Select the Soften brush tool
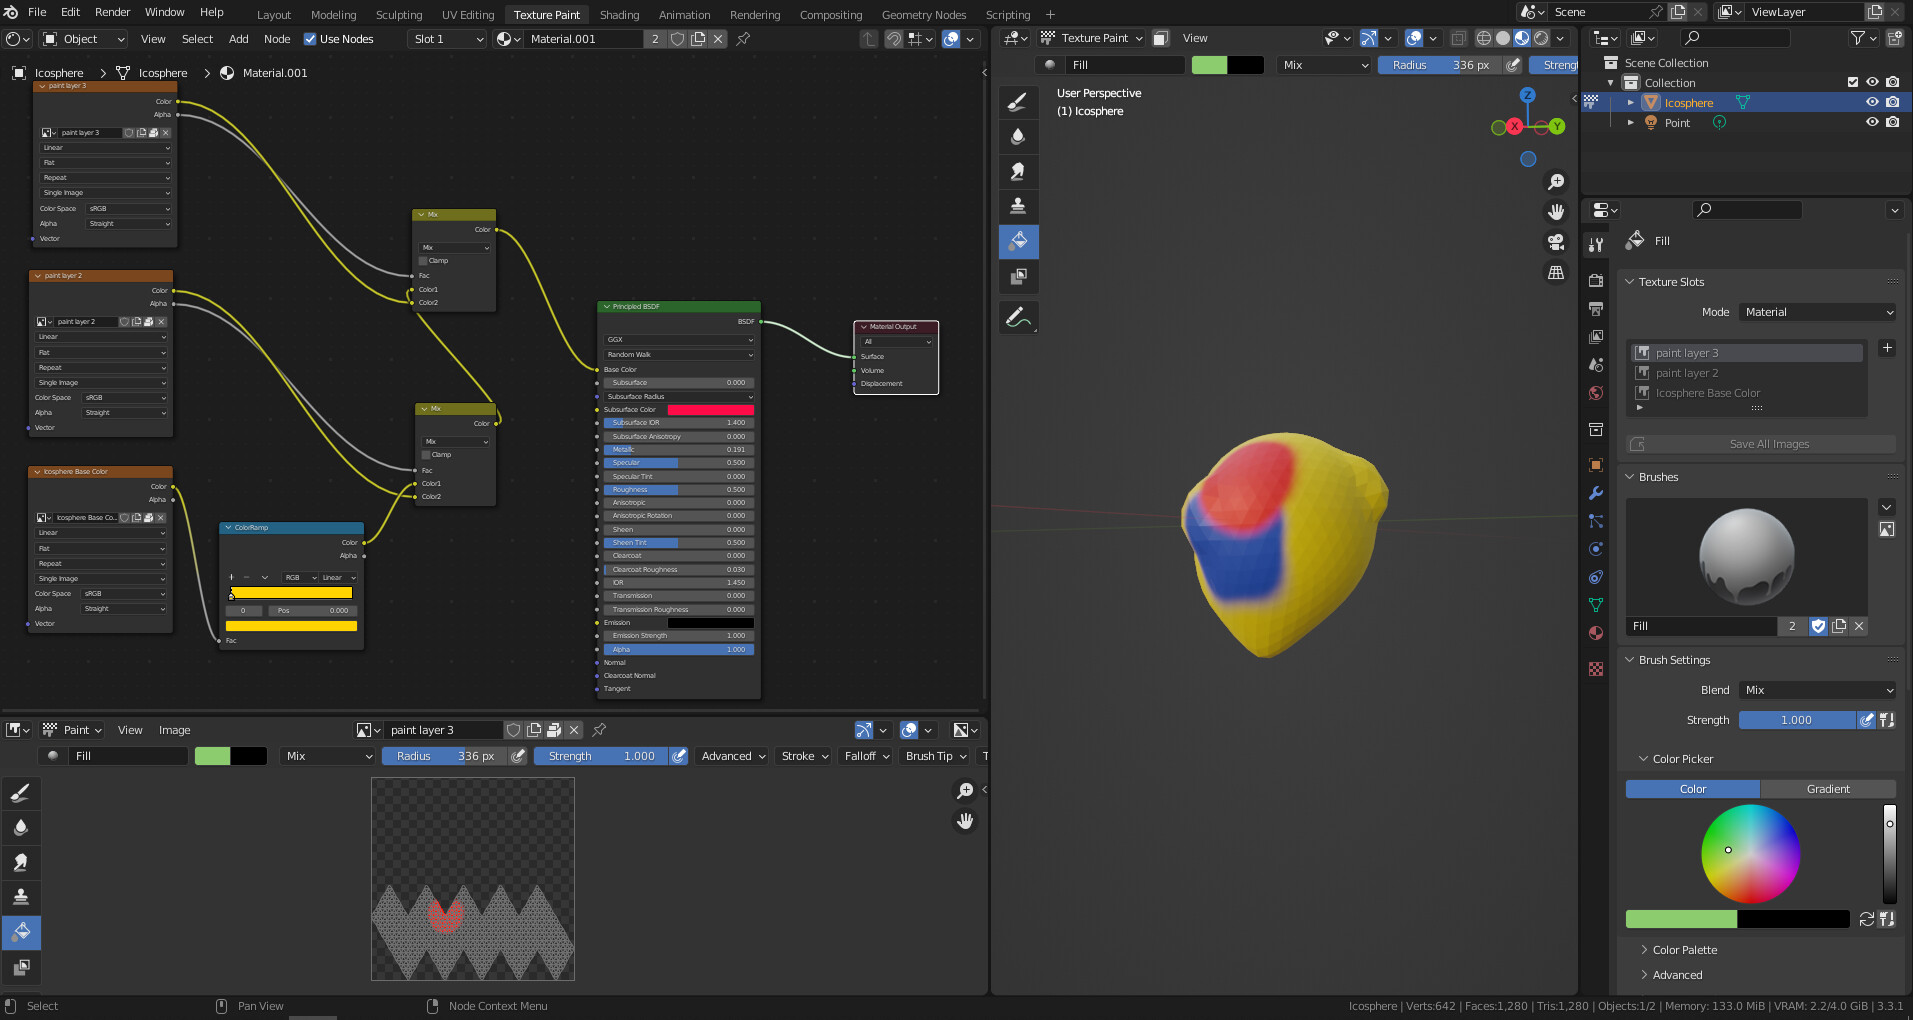Screen dimensions: 1913x1020 [x=1018, y=136]
